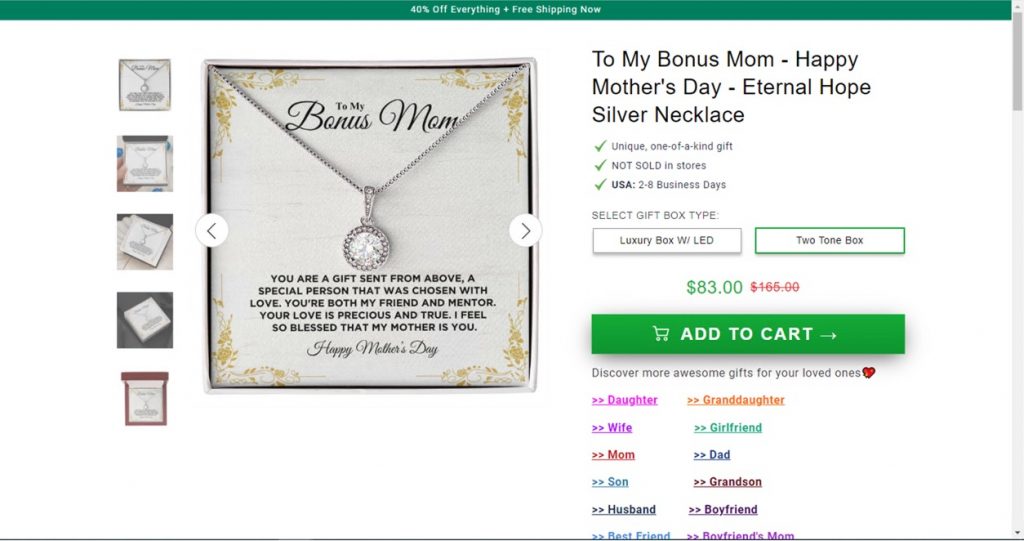Open the Girlfriend gifts link
Image resolution: width=1024 pixels, height=541 pixels.
coord(728,428)
